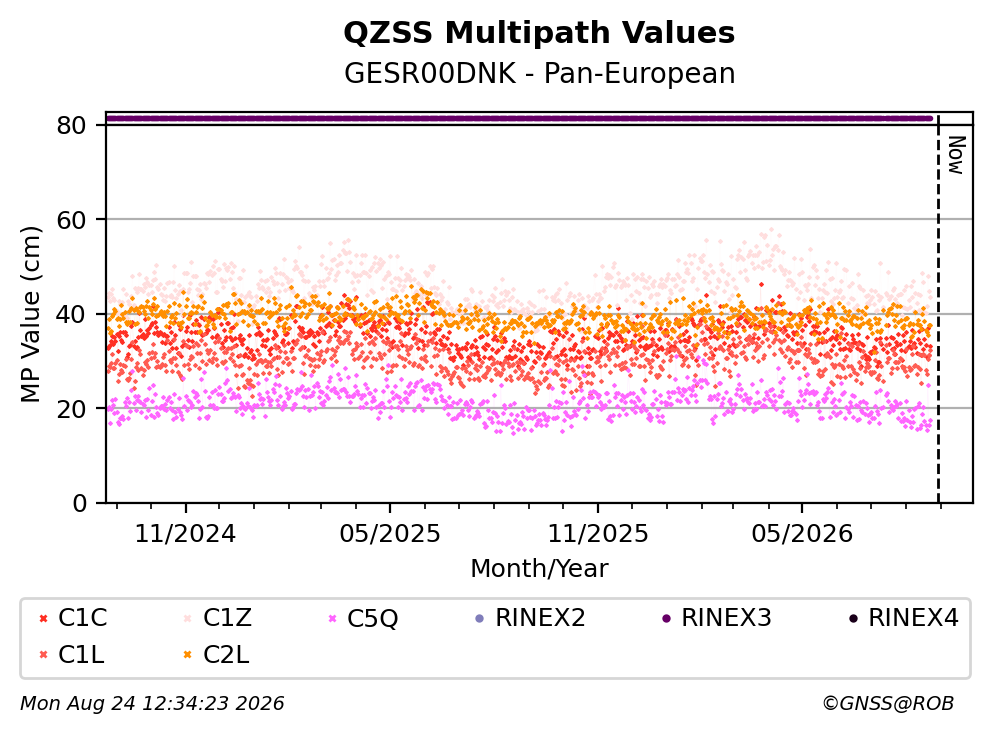Click the RINEX2 legend dot
The height and width of the screenshot is (734, 993).
[479, 618]
